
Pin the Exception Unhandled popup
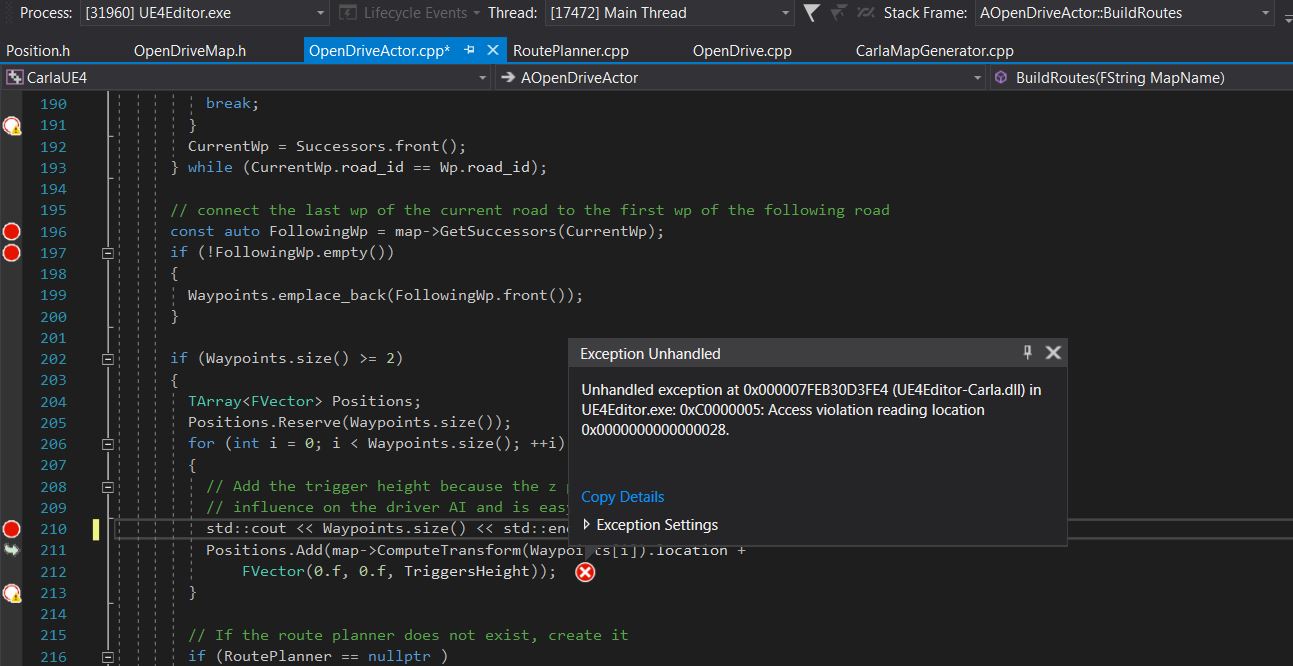(x=1027, y=352)
